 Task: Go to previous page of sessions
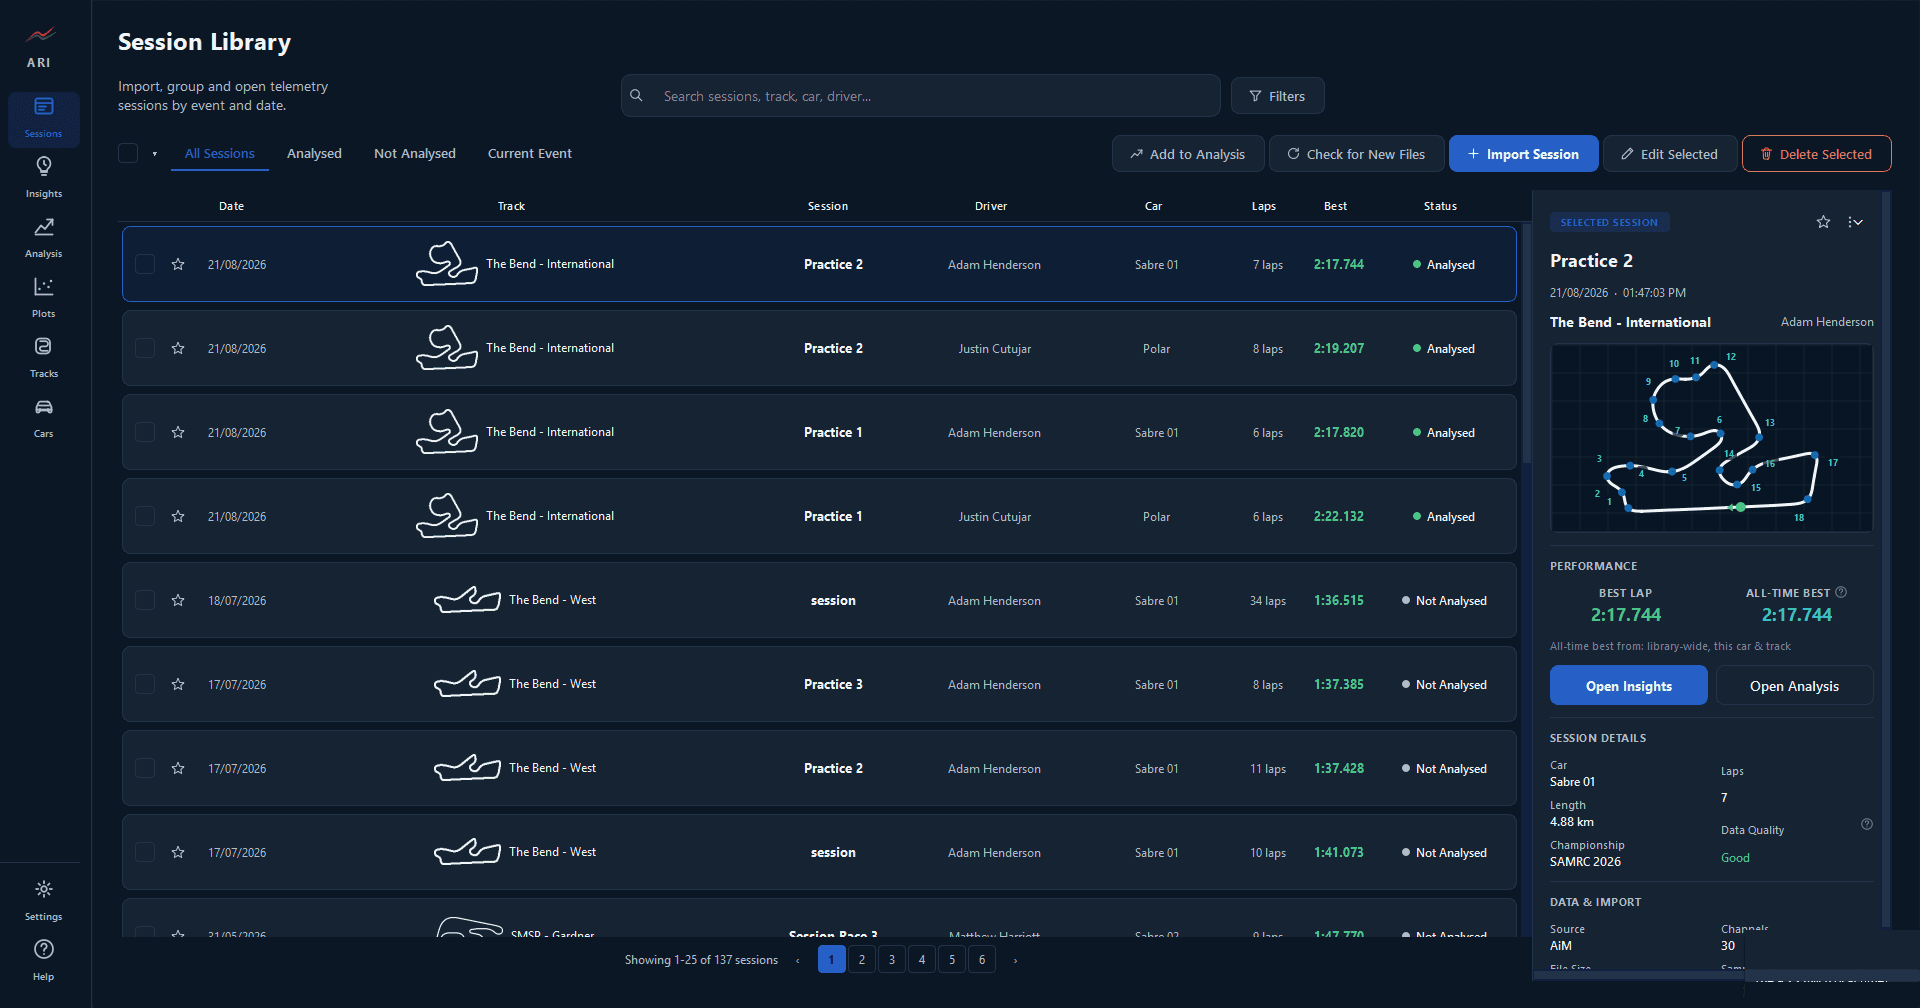(x=797, y=960)
